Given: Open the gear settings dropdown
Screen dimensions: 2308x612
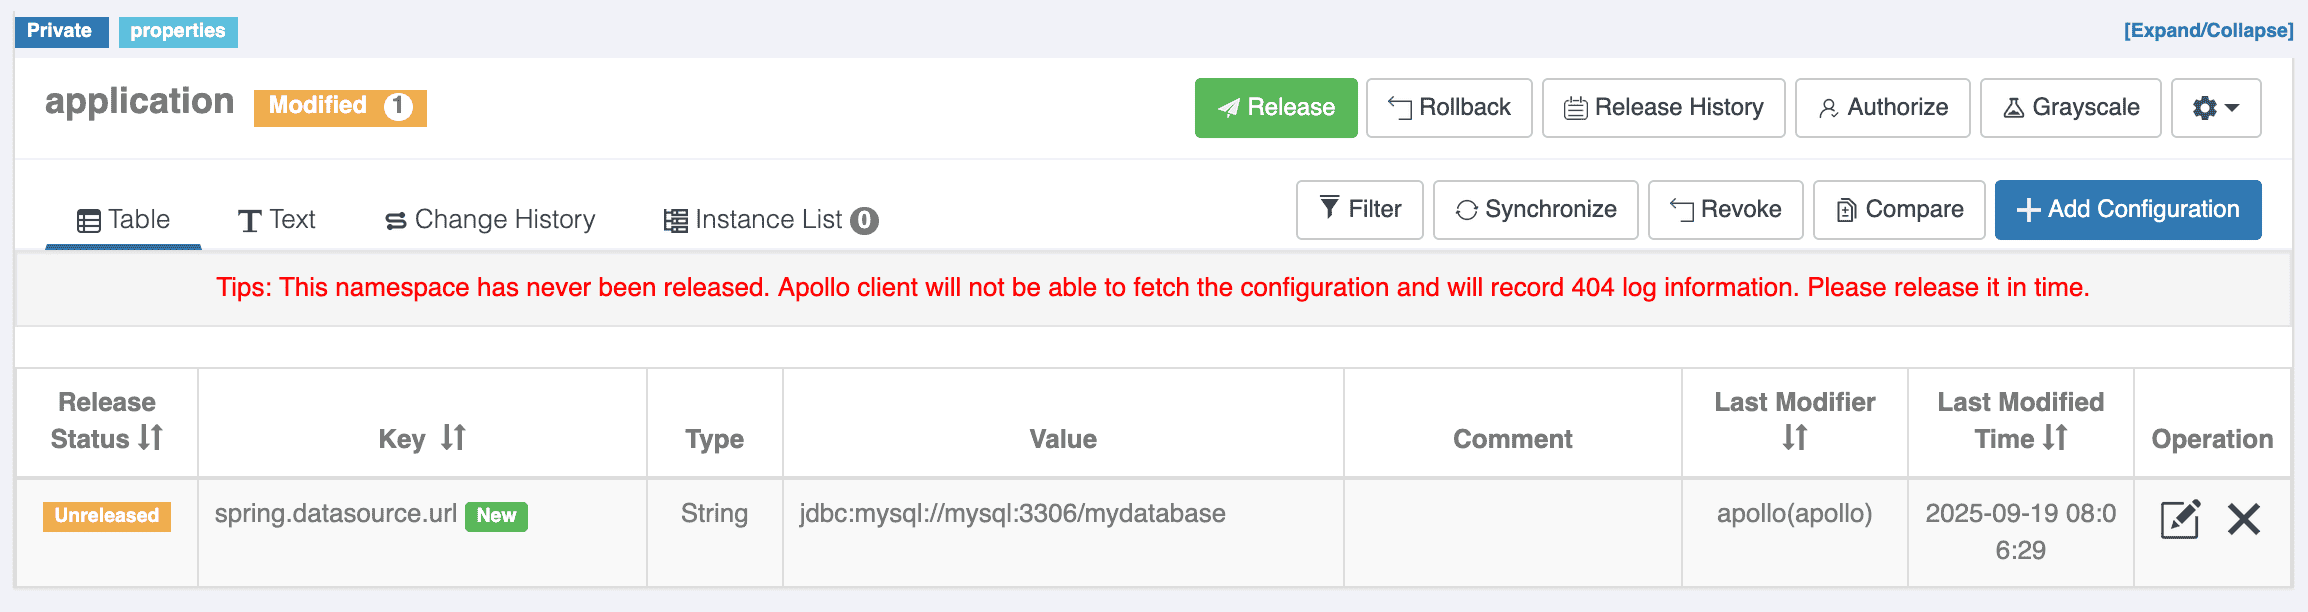Looking at the screenshot, I should (x=2215, y=108).
